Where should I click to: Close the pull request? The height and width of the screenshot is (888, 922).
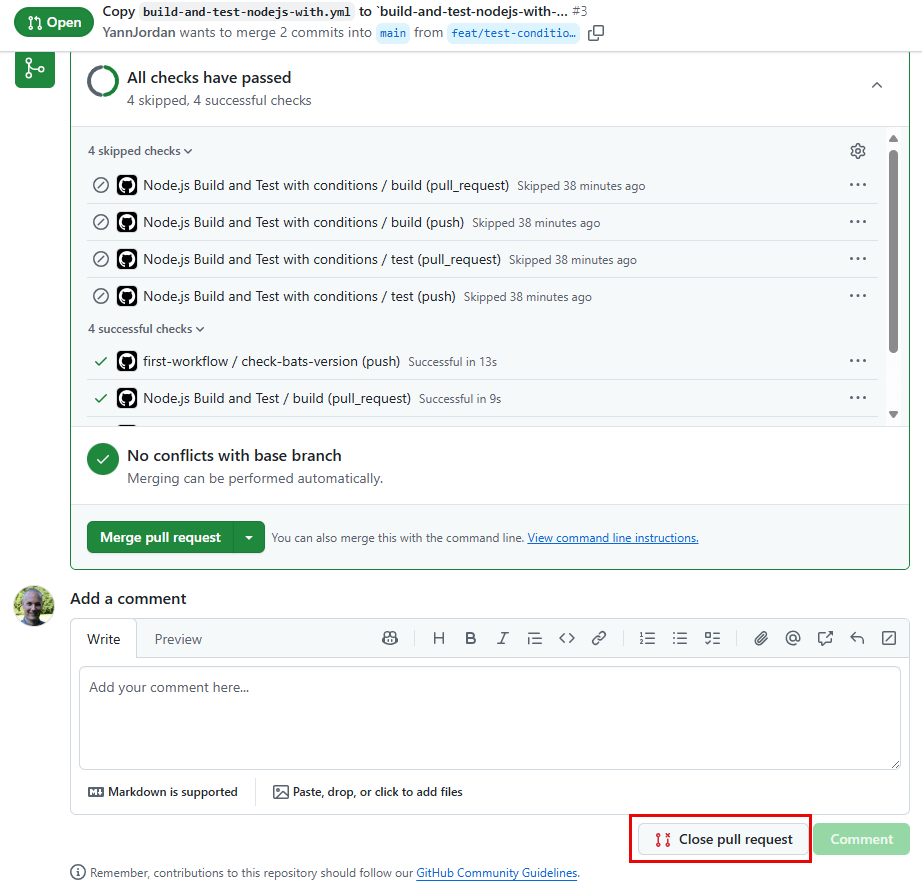click(x=720, y=839)
